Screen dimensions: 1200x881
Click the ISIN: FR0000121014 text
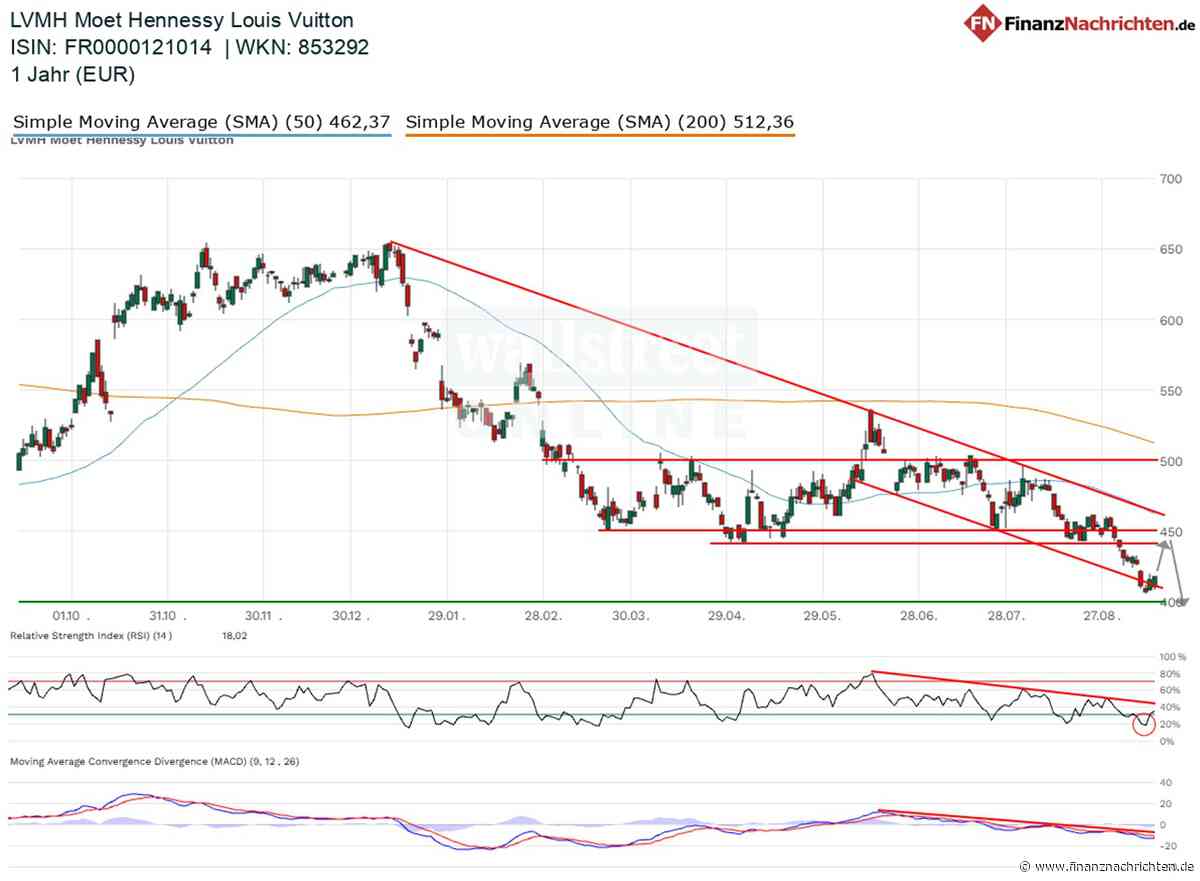tap(112, 47)
